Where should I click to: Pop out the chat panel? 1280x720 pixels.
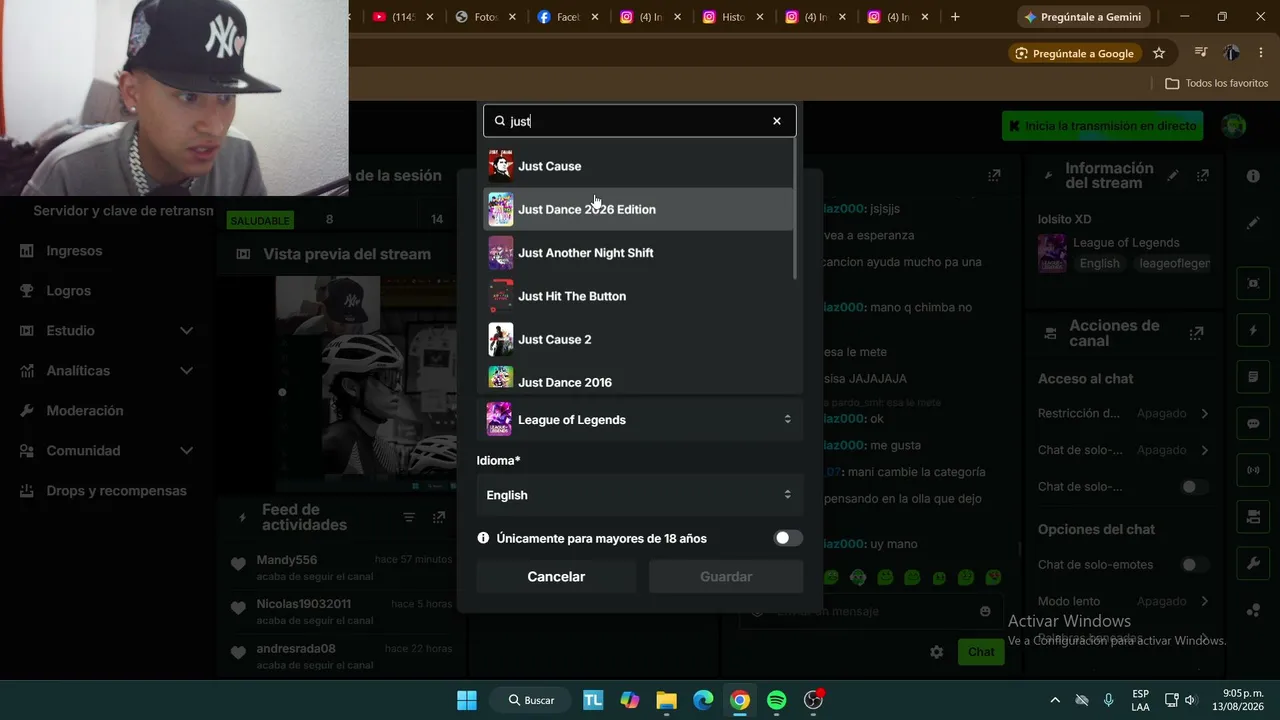[x=994, y=176]
